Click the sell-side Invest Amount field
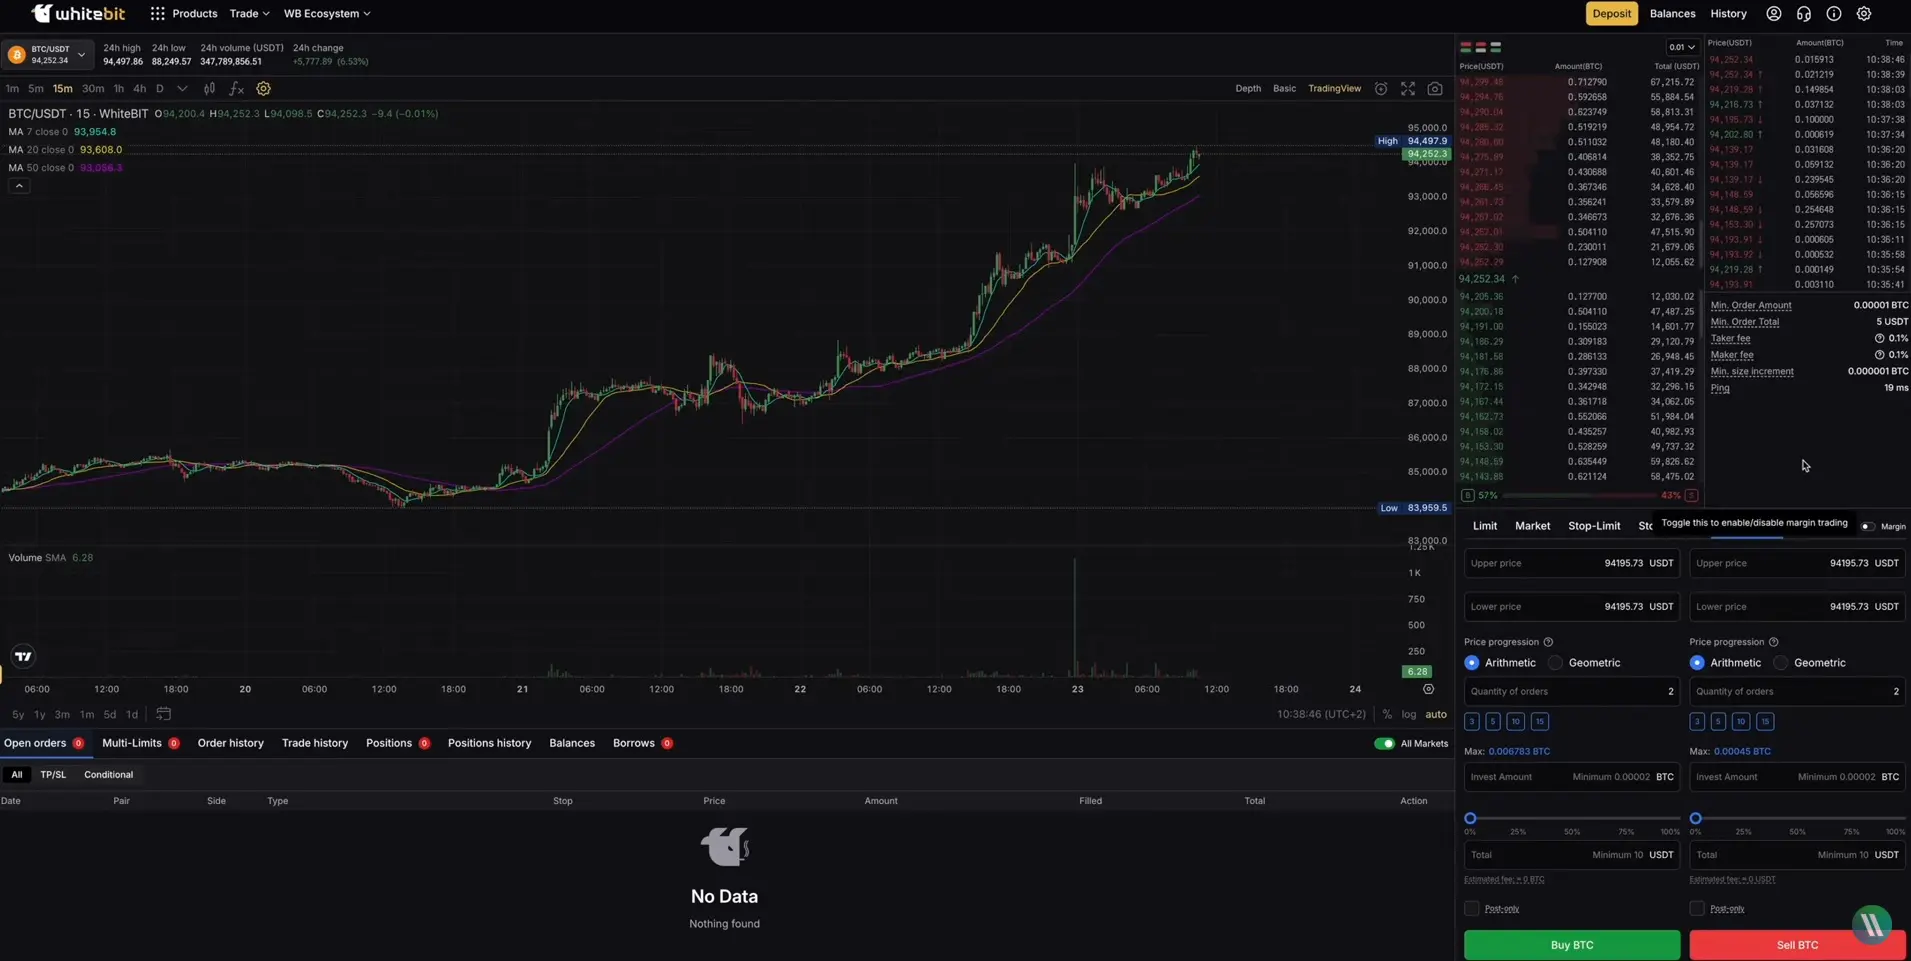 pyautogui.click(x=1797, y=777)
